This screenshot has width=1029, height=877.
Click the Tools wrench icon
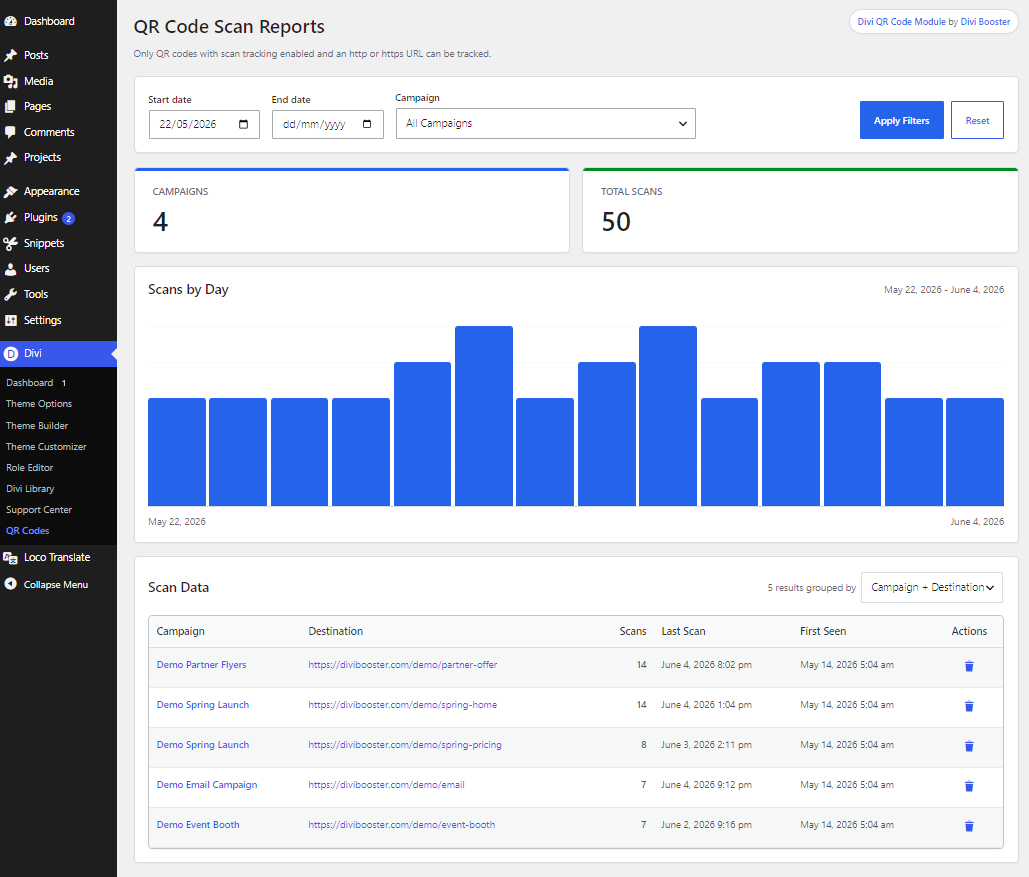click(x=10, y=295)
